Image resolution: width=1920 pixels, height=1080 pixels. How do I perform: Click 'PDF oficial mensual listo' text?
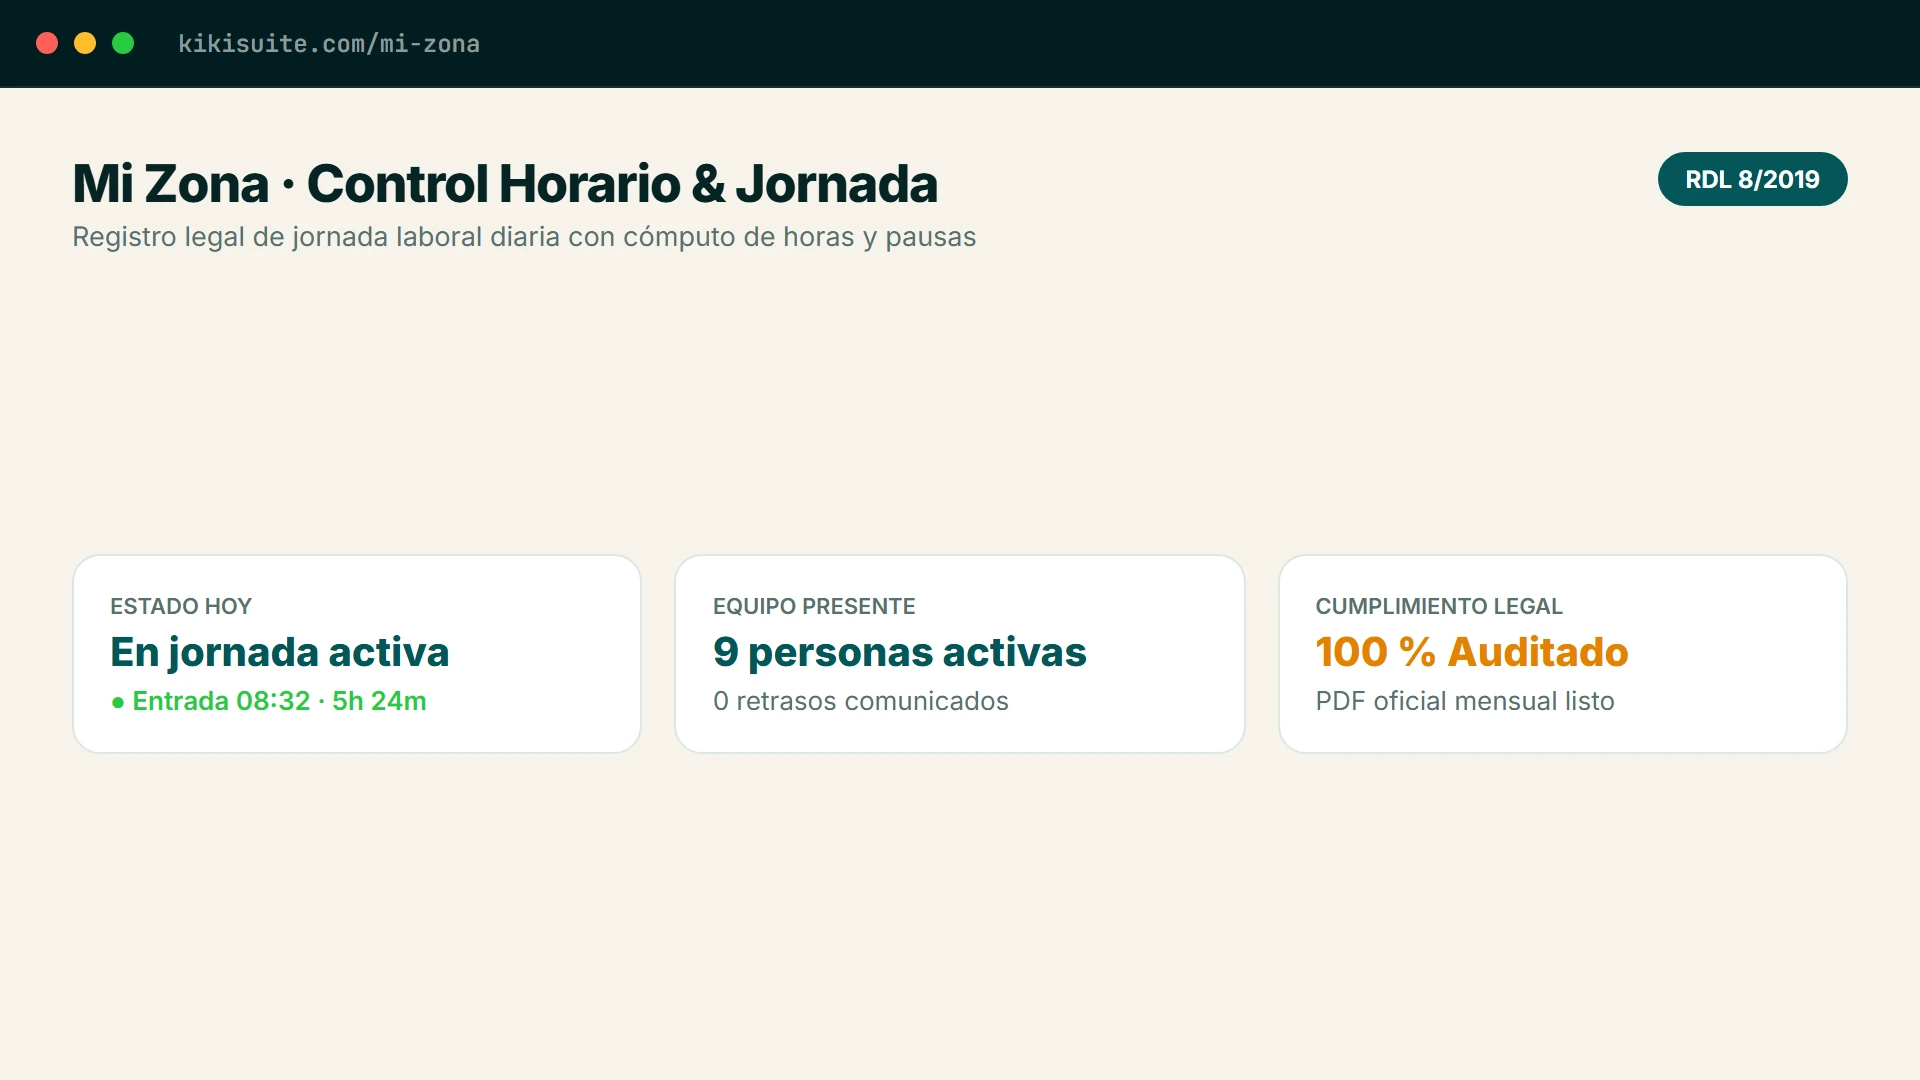[x=1465, y=701]
